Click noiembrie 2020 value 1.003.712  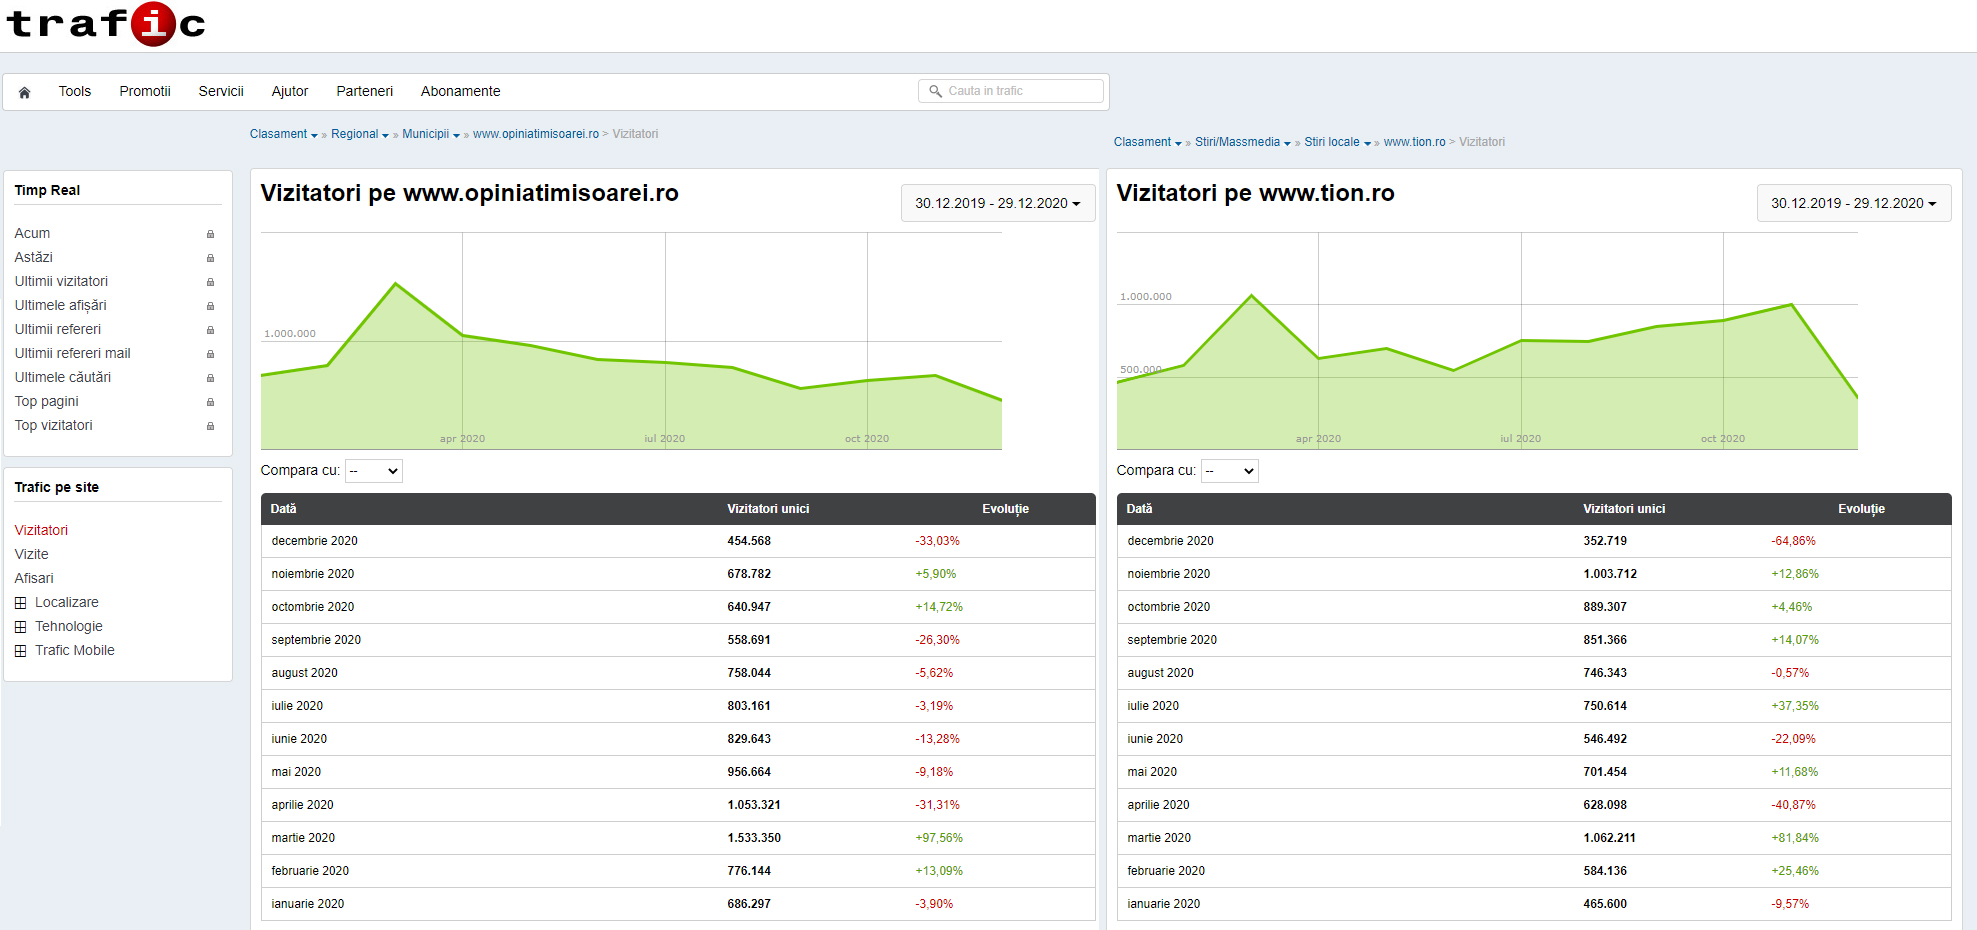click(1610, 574)
